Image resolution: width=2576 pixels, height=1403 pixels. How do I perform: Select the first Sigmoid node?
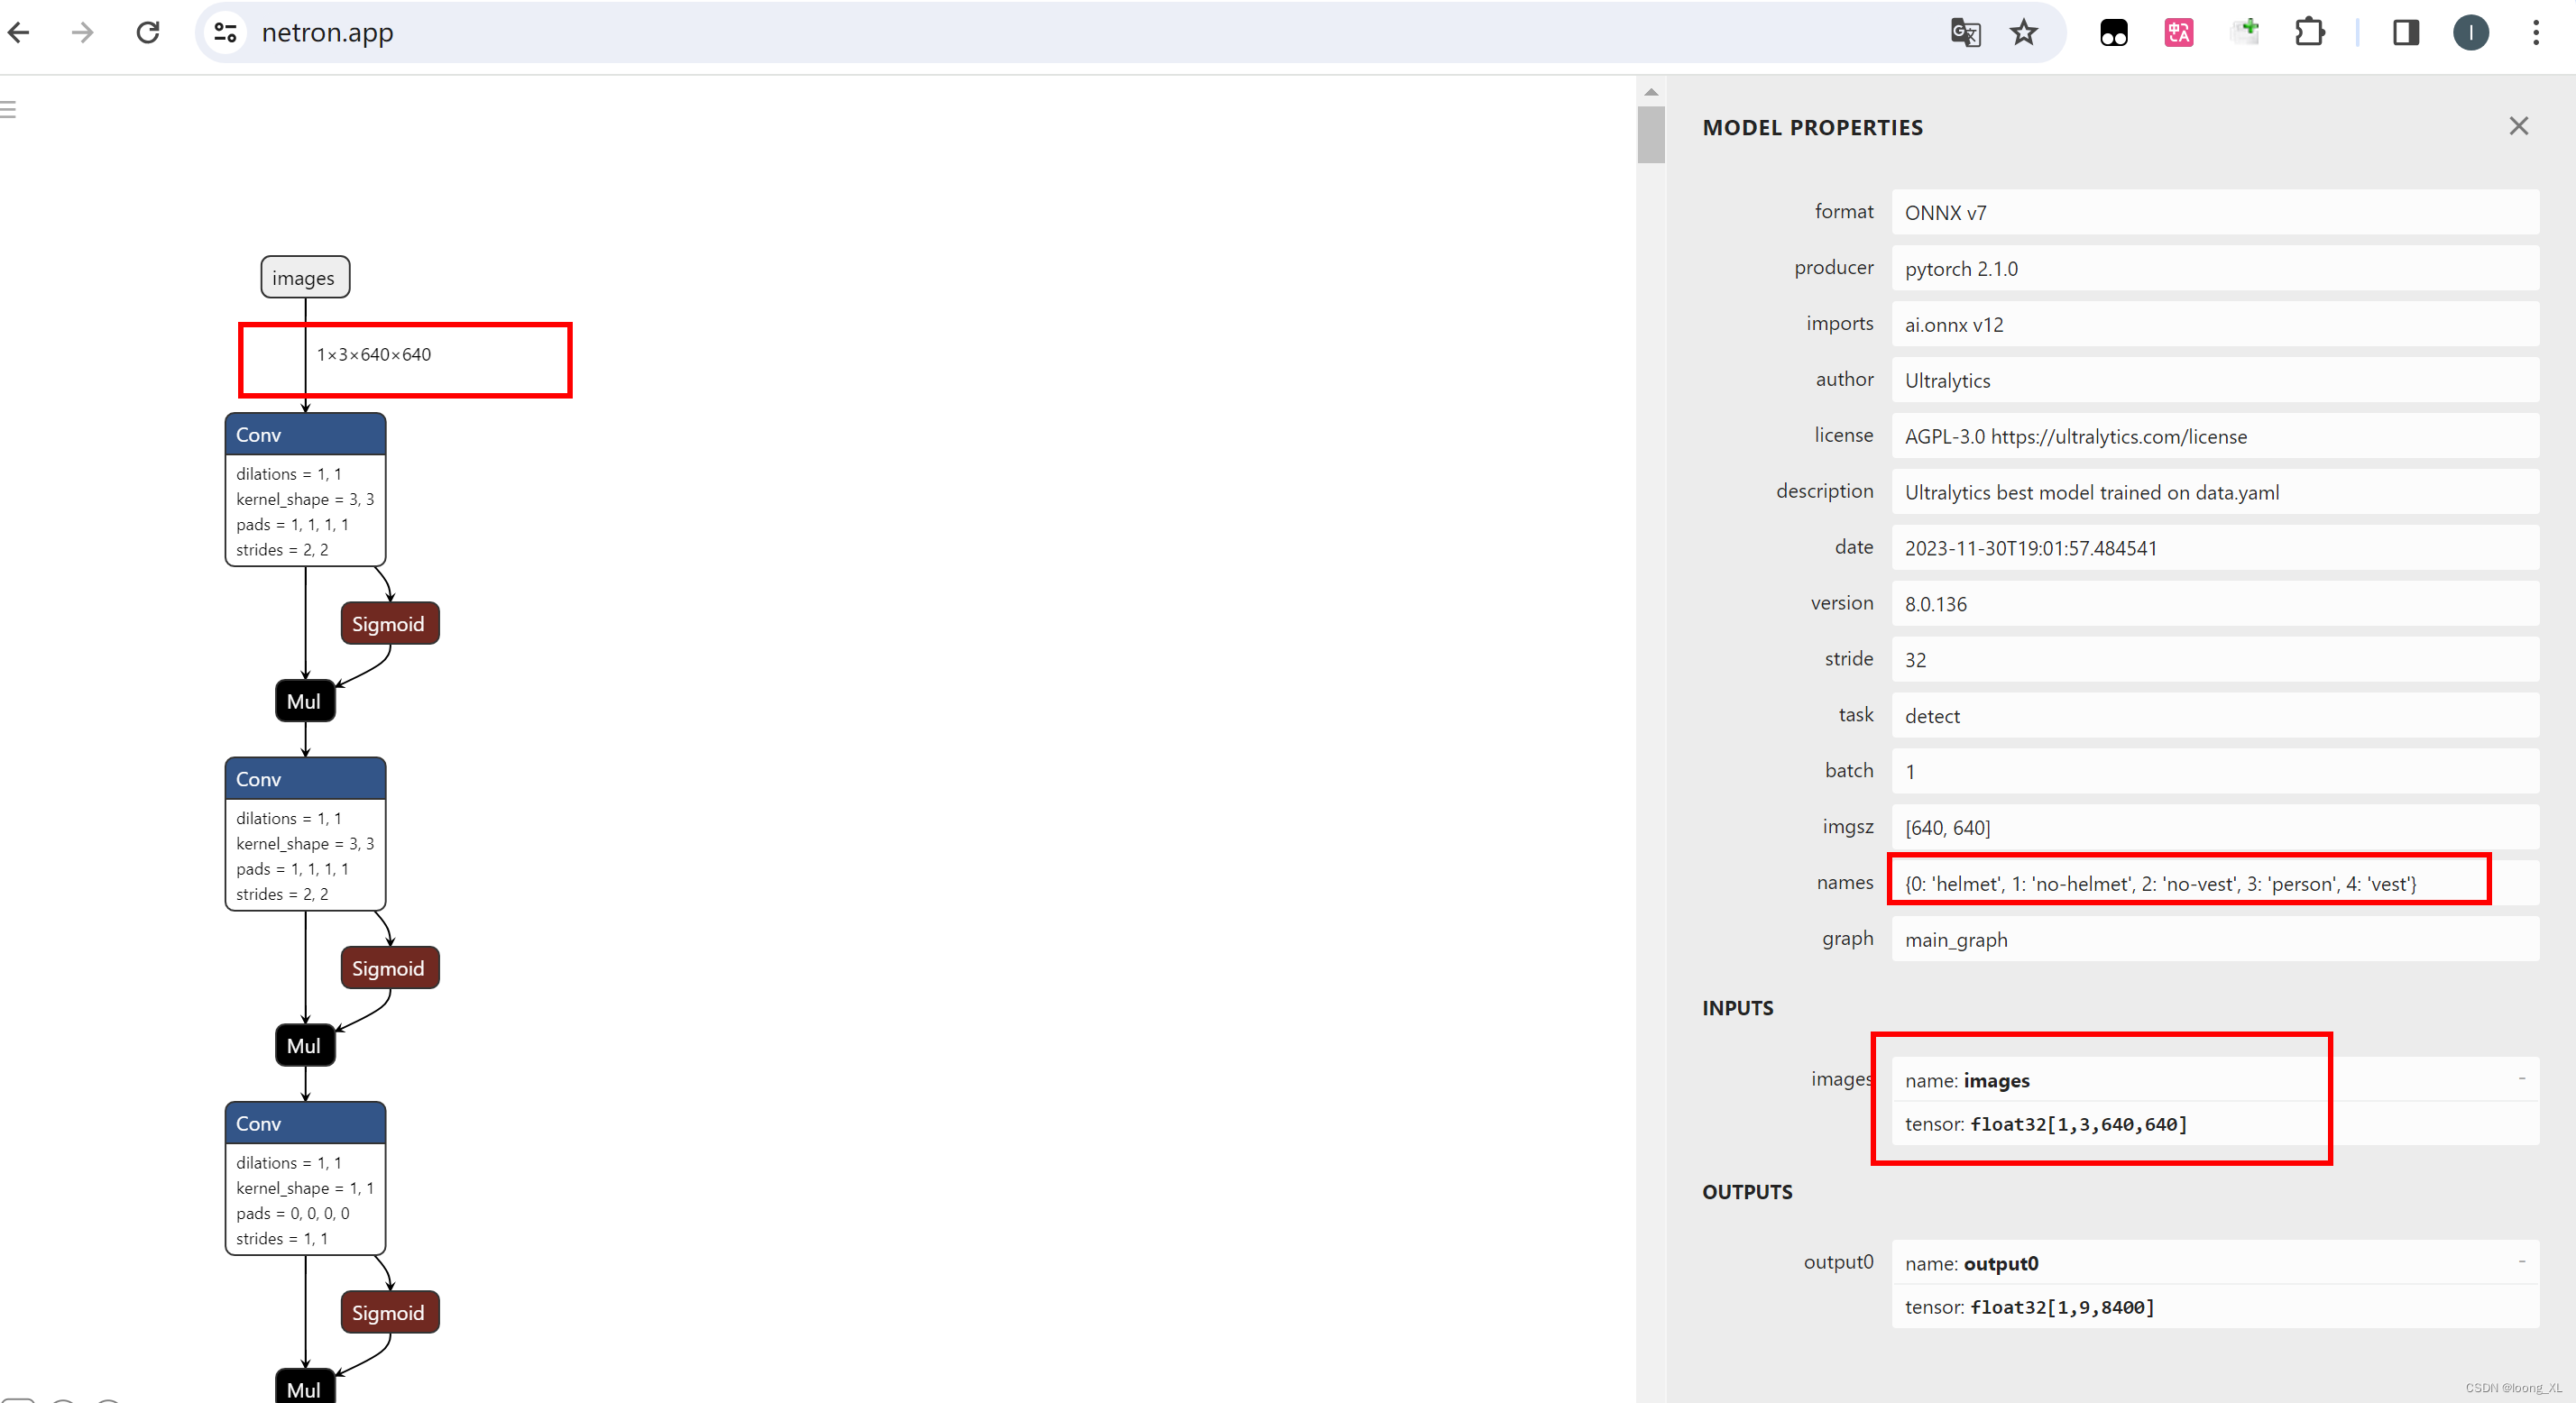[389, 624]
